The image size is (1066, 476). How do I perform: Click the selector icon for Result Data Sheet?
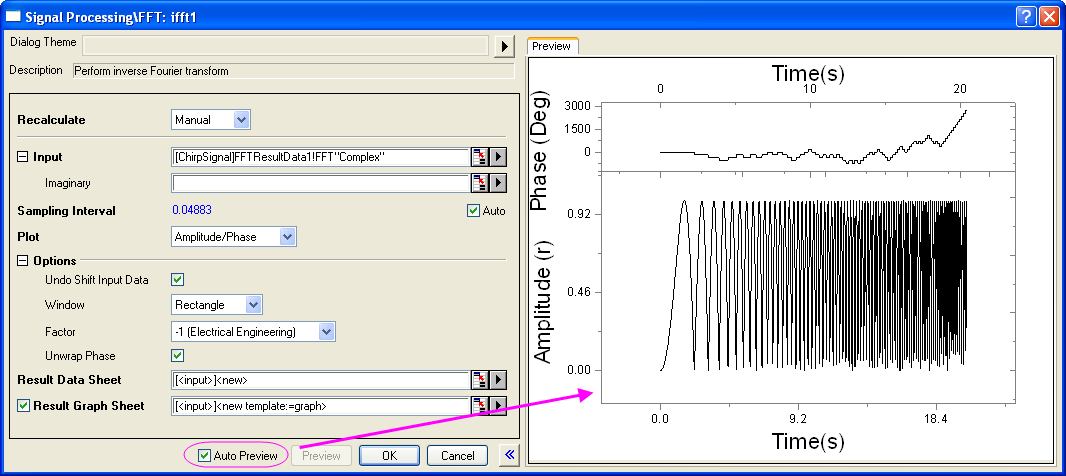tap(480, 379)
